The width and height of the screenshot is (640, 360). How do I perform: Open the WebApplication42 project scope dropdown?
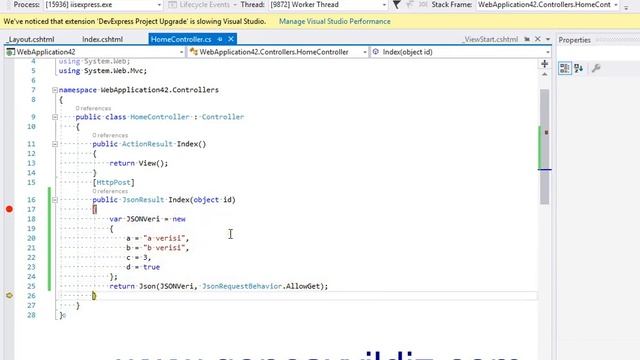point(181,52)
